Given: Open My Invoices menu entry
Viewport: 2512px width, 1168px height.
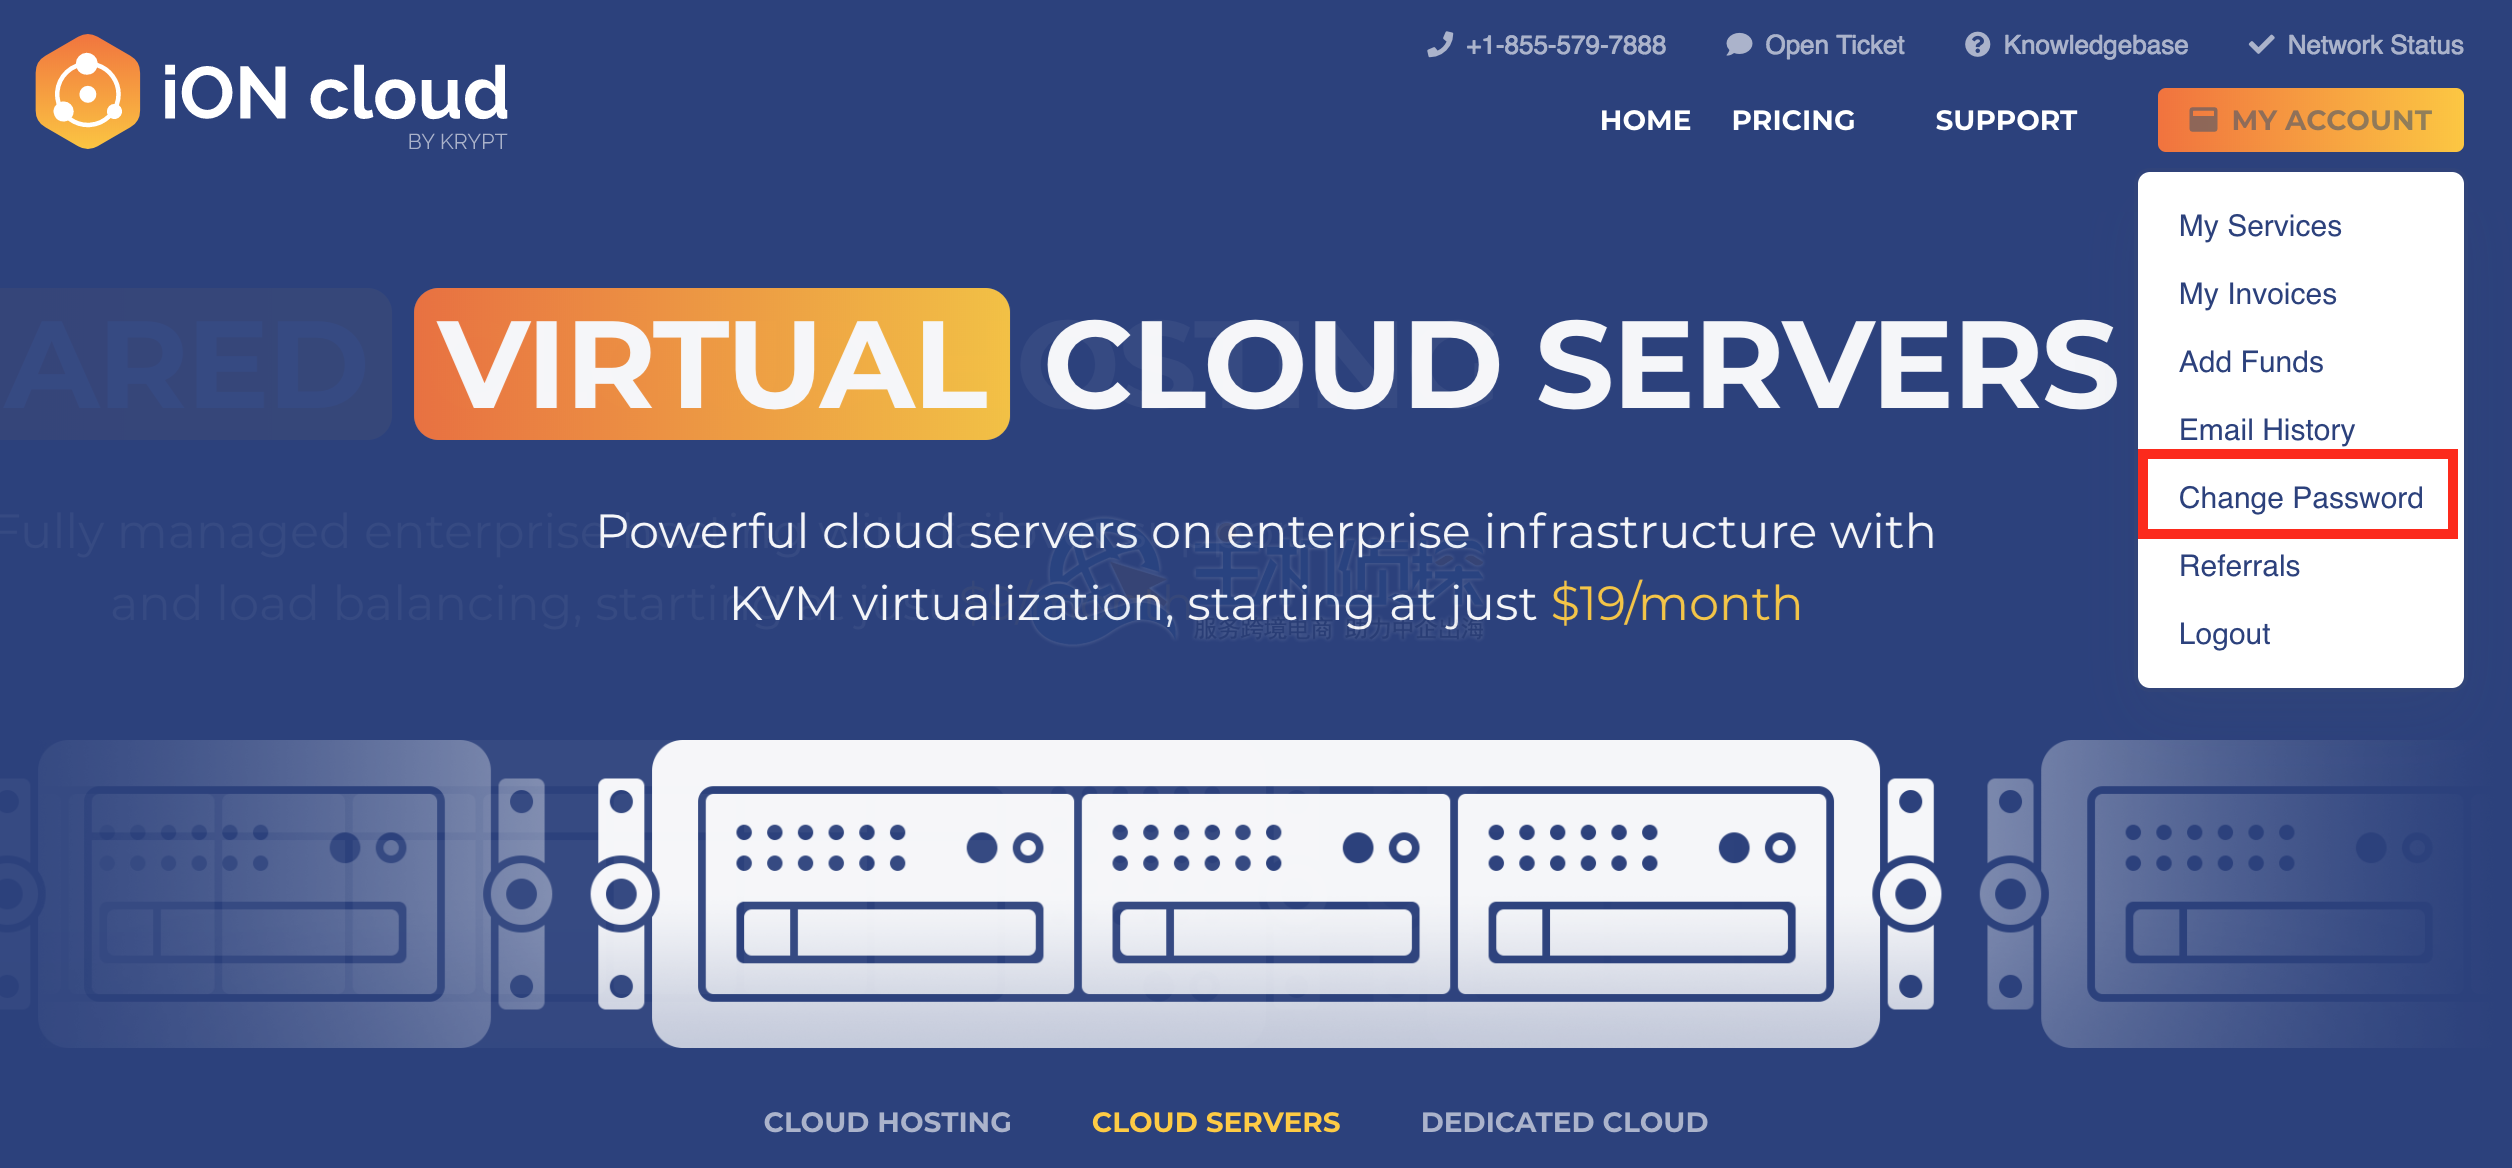Looking at the screenshot, I should click(2257, 294).
